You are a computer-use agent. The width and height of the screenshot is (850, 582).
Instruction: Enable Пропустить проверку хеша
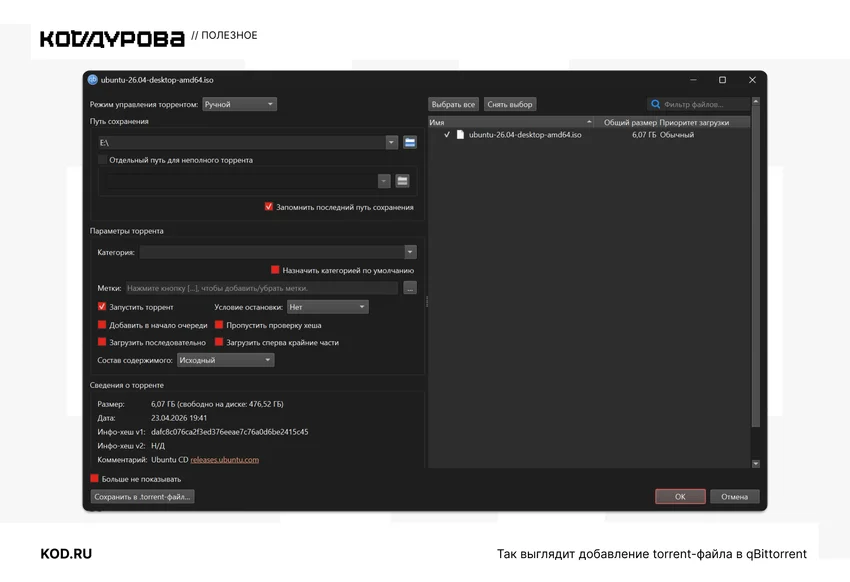(x=219, y=325)
